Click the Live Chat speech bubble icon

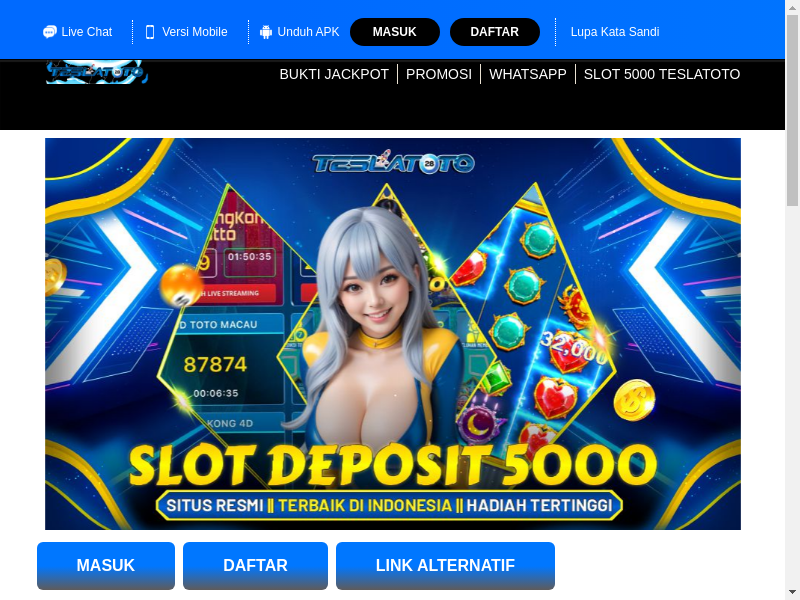49,32
